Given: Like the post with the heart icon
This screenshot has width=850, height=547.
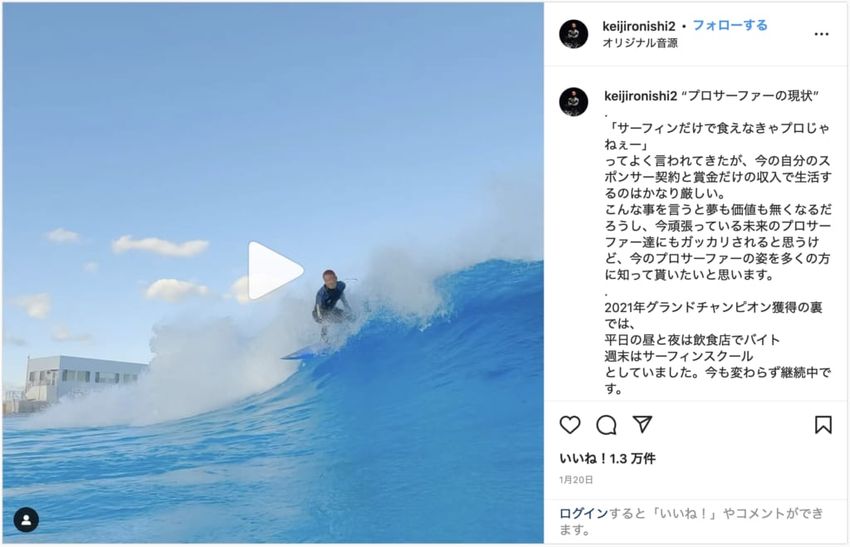Looking at the screenshot, I should tap(570, 424).
